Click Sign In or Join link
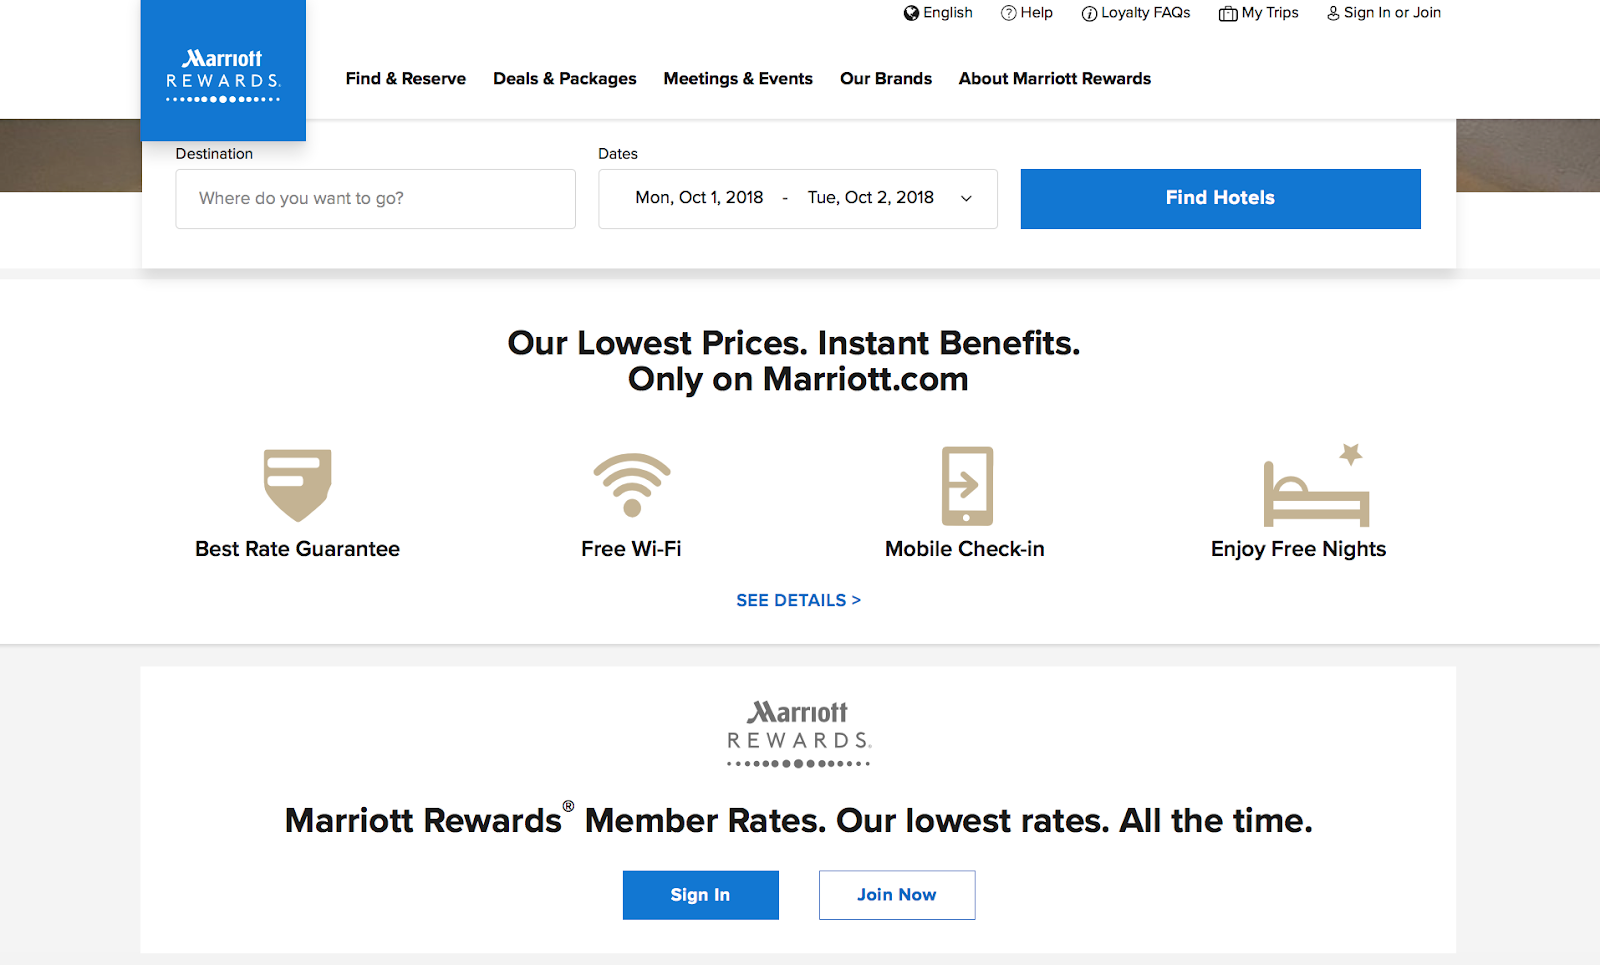Screen dimensions: 1600x965 click(1392, 13)
